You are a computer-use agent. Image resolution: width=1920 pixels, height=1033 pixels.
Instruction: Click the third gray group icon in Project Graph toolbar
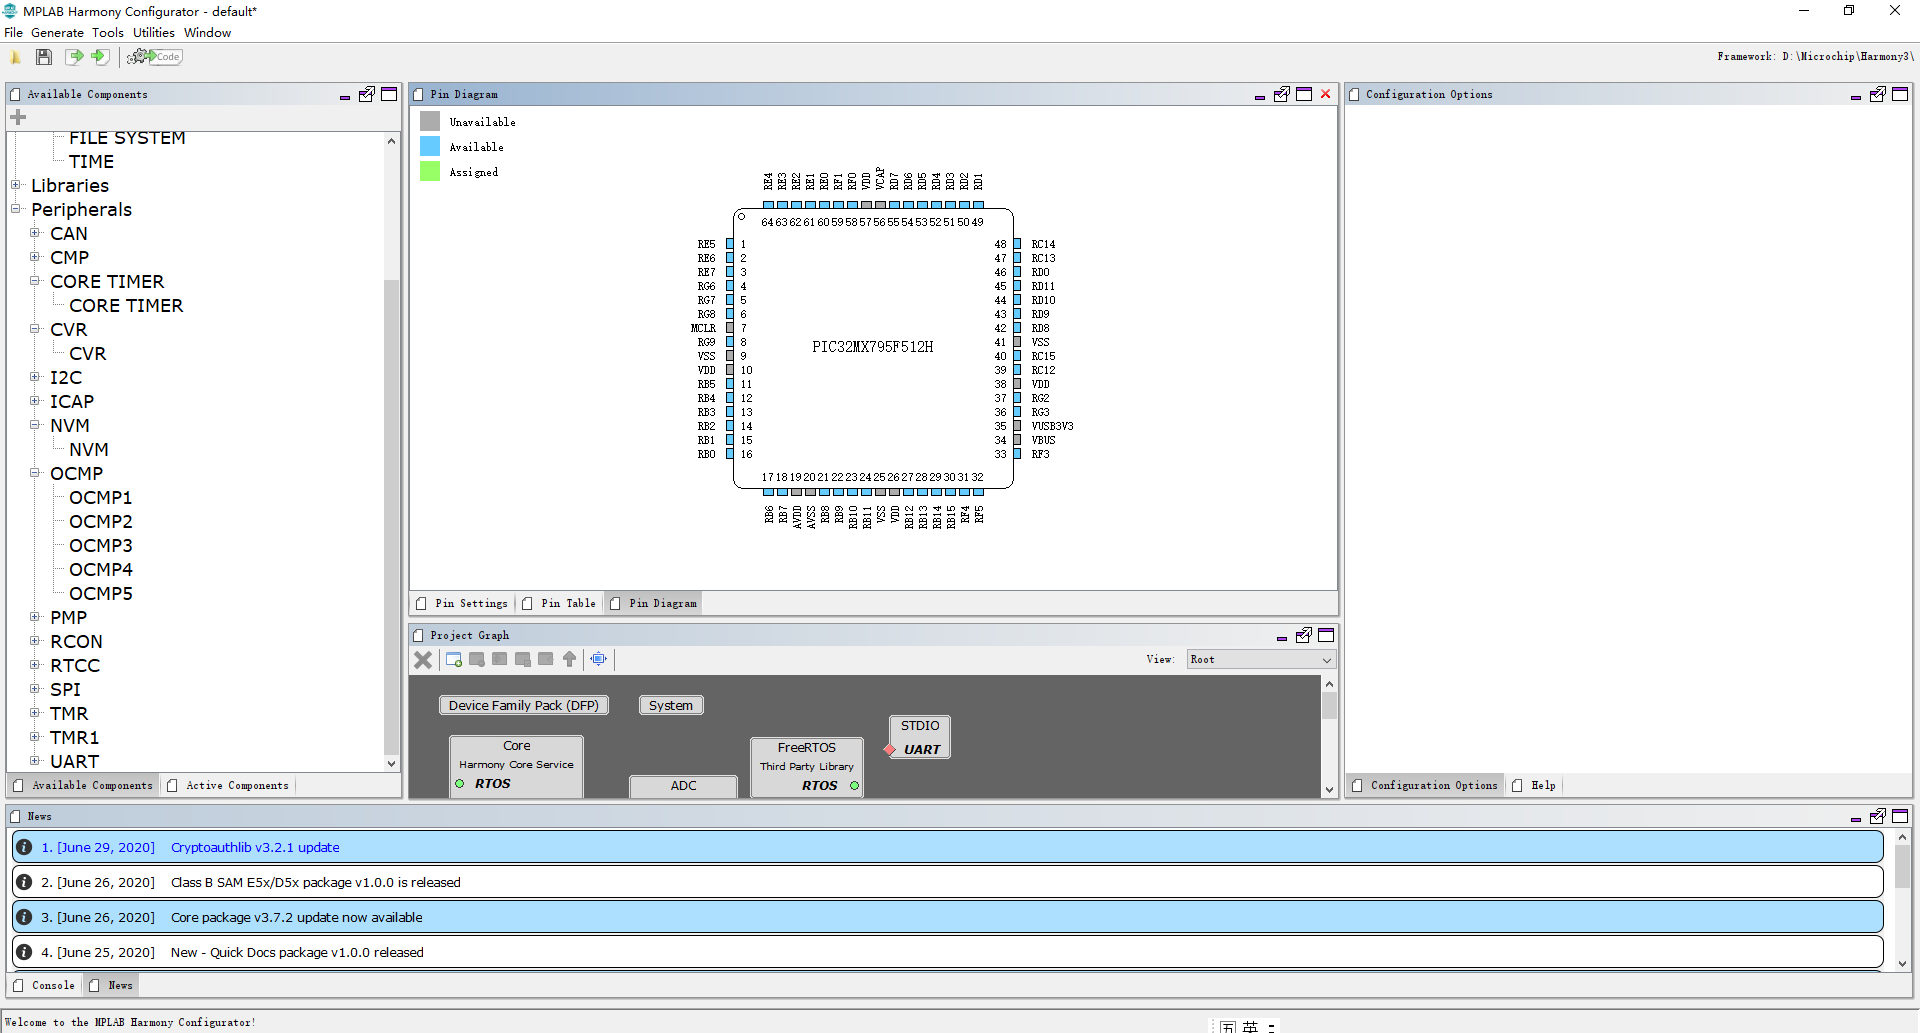[x=500, y=659]
